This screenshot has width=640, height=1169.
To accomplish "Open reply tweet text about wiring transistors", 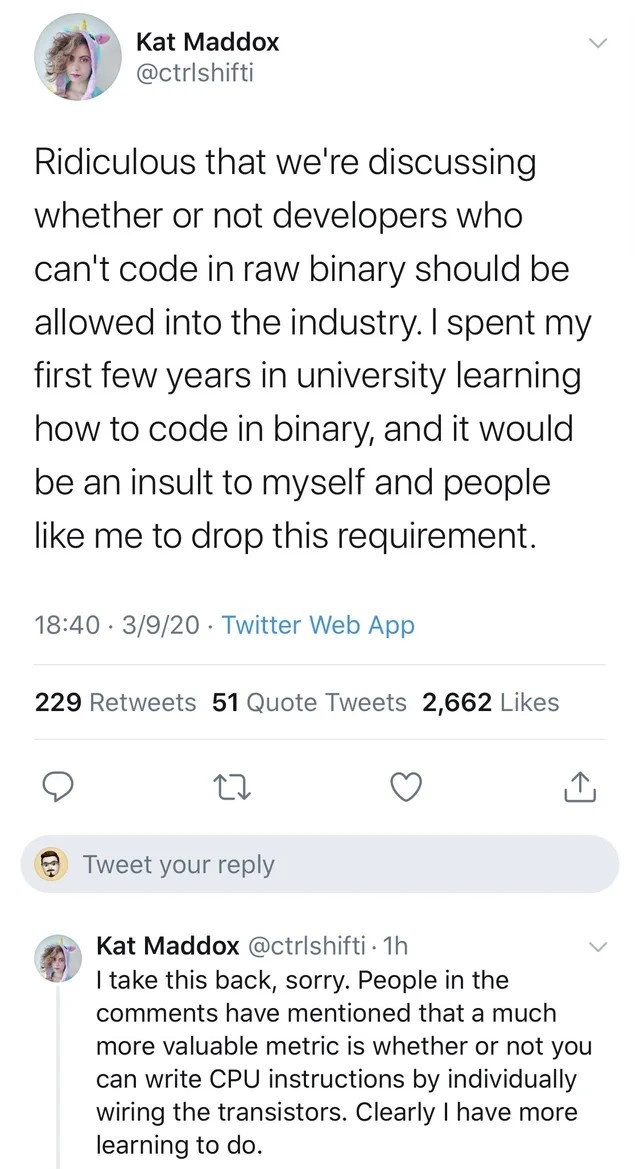I will coord(343,1062).
